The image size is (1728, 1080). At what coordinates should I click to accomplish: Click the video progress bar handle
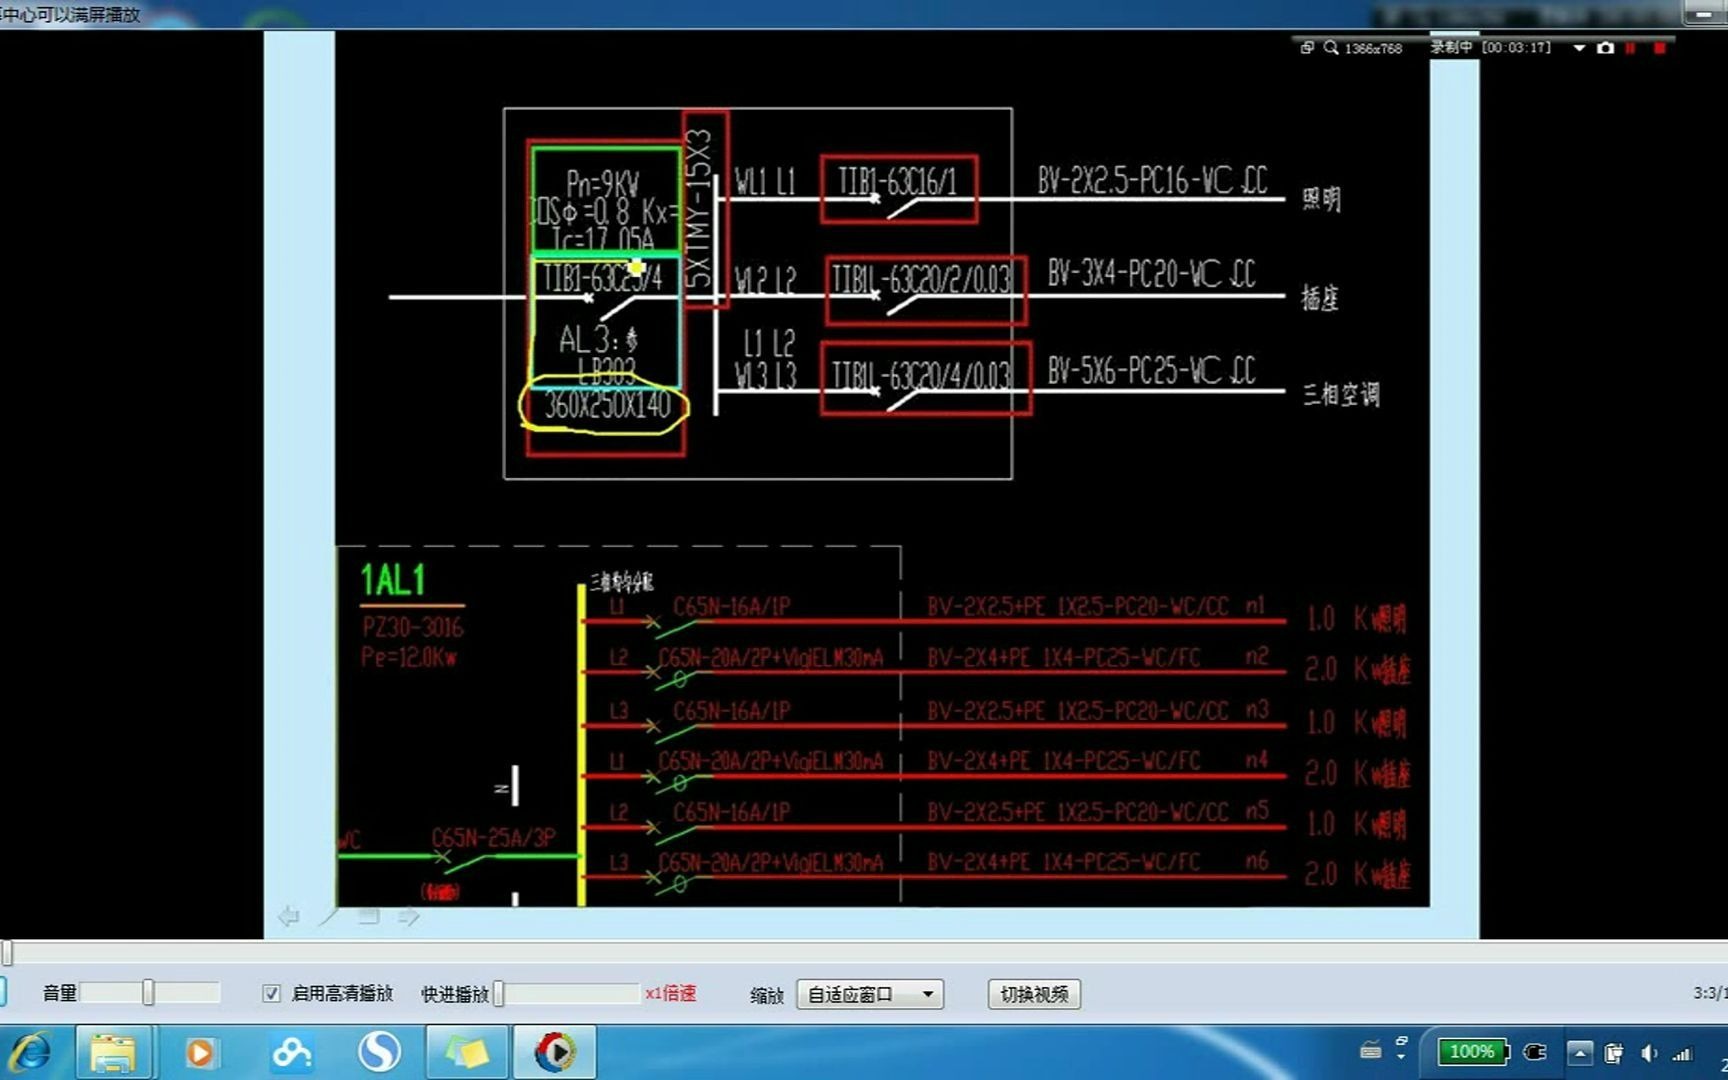[x=6, y=952]
